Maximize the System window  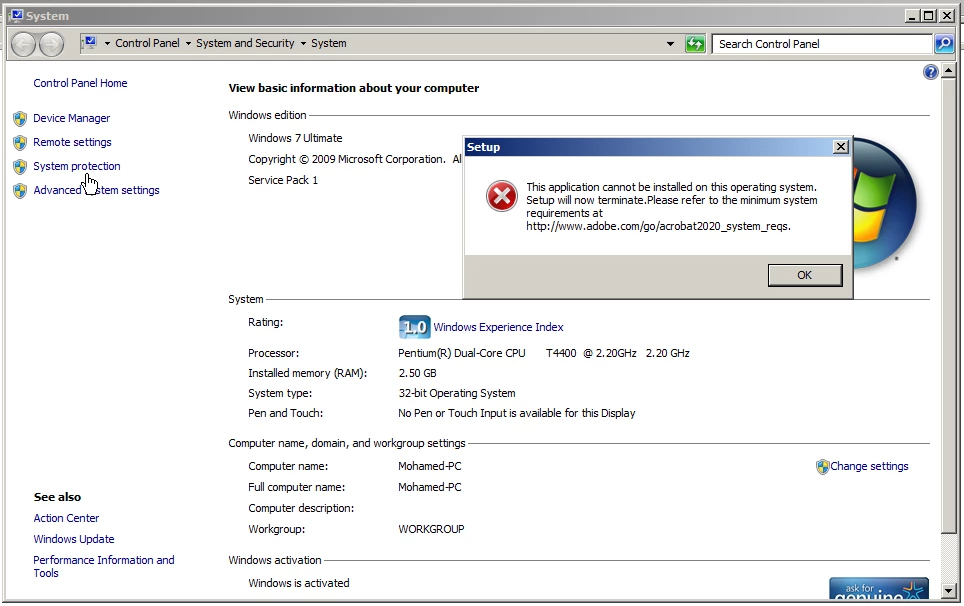tap(929, 16)
